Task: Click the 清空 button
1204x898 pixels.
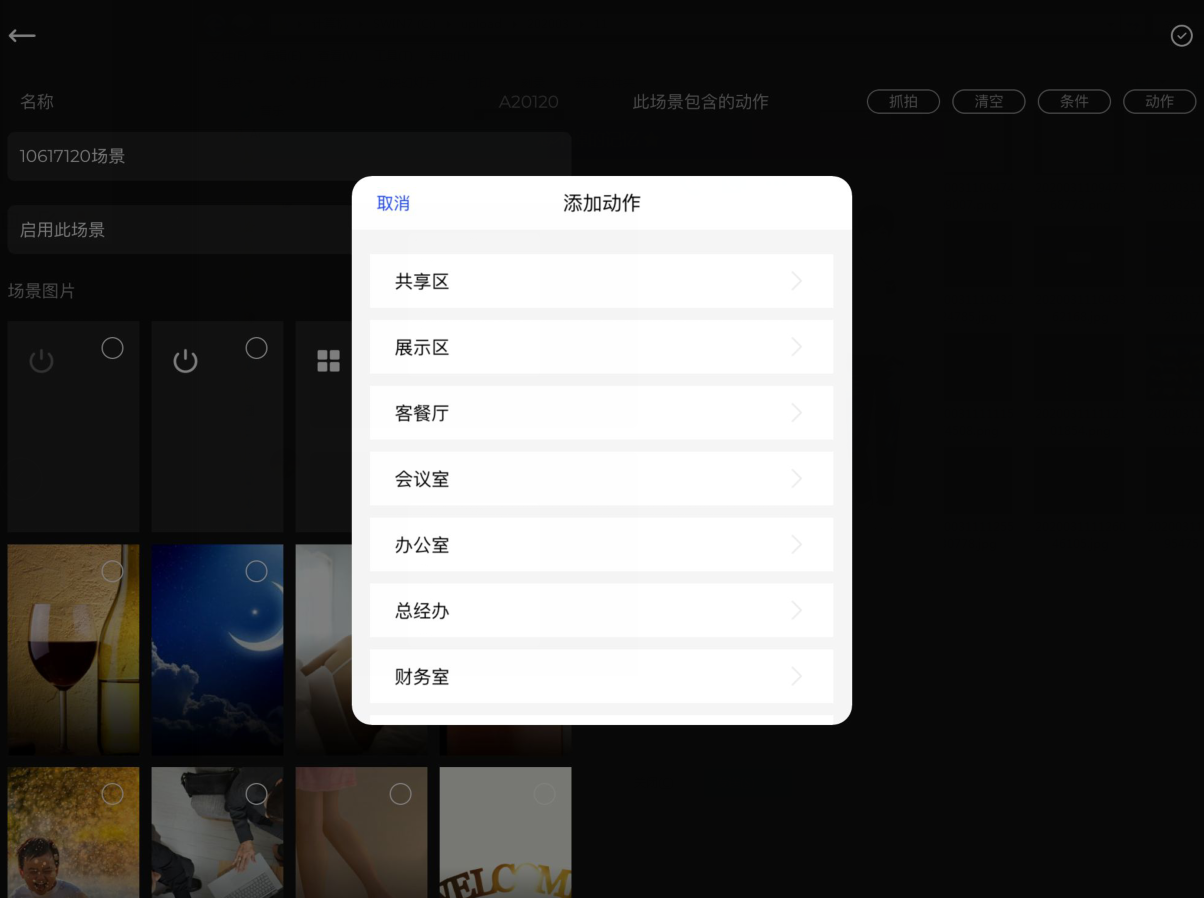Action: [988, 102]
